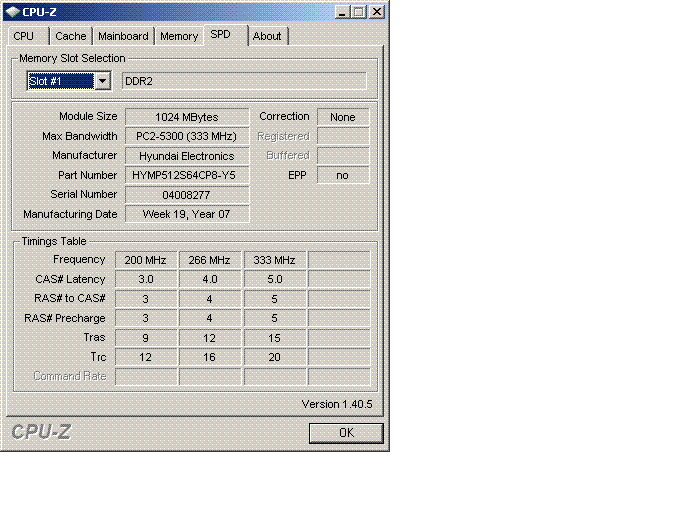The width and height of the screenshot is (700, 525).
Task: Select the PC2-5300 (333 MHz) bandwidth value
Action: (x=187, y=136)
